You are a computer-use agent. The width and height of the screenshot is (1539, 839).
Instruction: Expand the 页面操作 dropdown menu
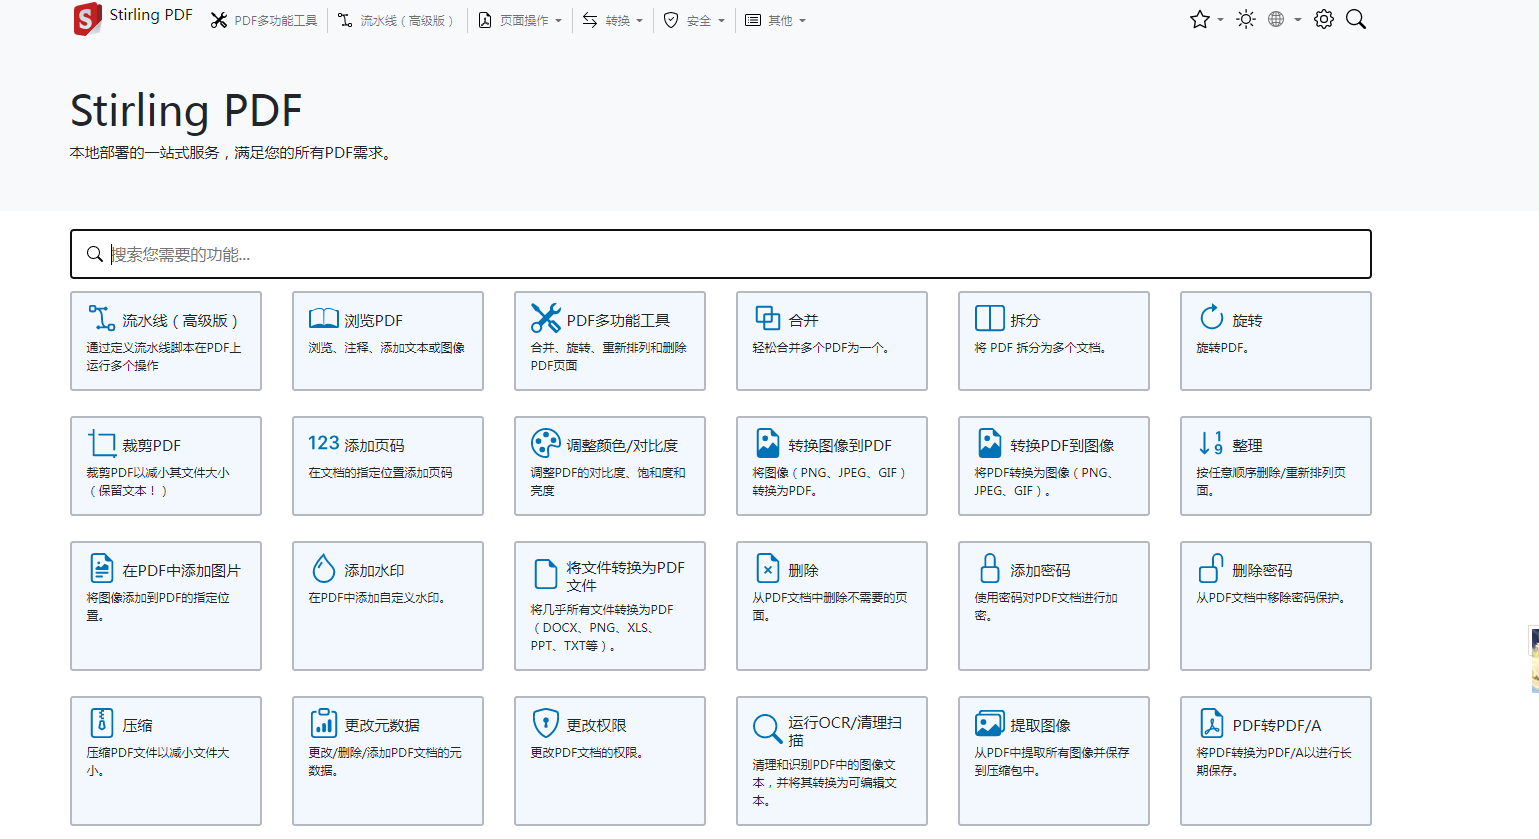pyautogui.click(x=520, y=20)
